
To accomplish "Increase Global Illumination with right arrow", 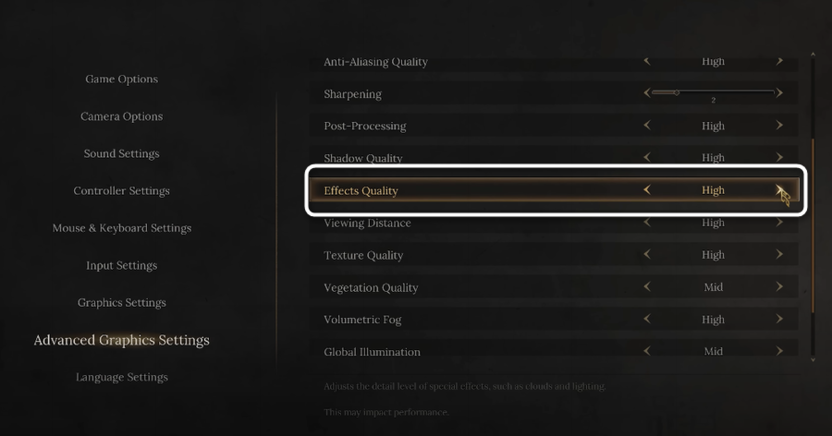I will coord(779,352).
